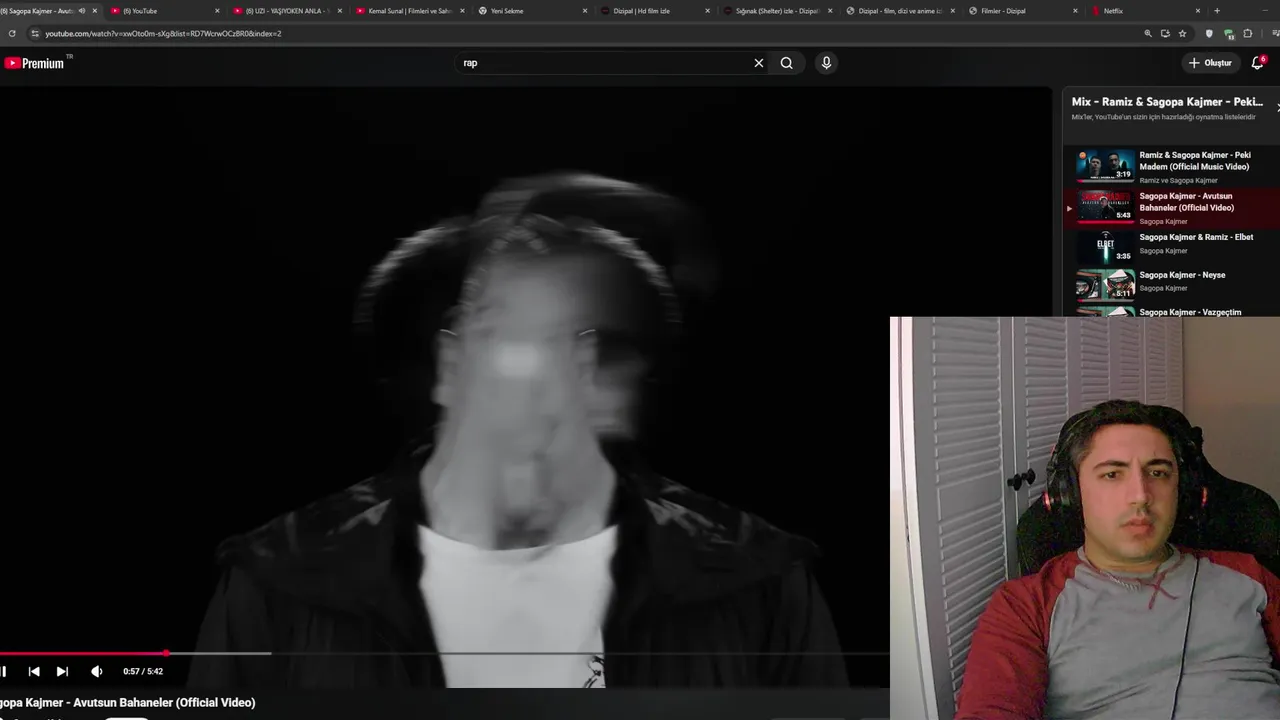Image resolution: width=1280 pixels, height=720 pixels.
Task: Open the green extension icon in toolbar
Action: (1229, 33)
